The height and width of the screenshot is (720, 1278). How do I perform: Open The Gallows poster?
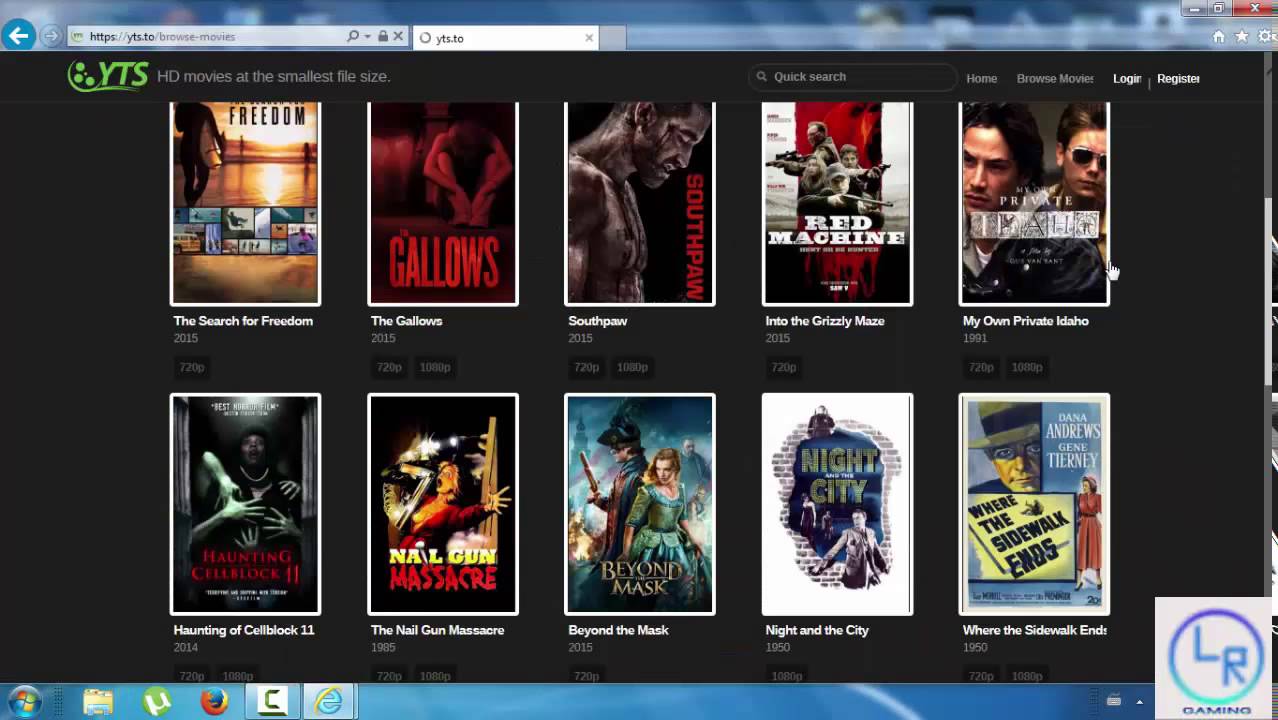443,203
